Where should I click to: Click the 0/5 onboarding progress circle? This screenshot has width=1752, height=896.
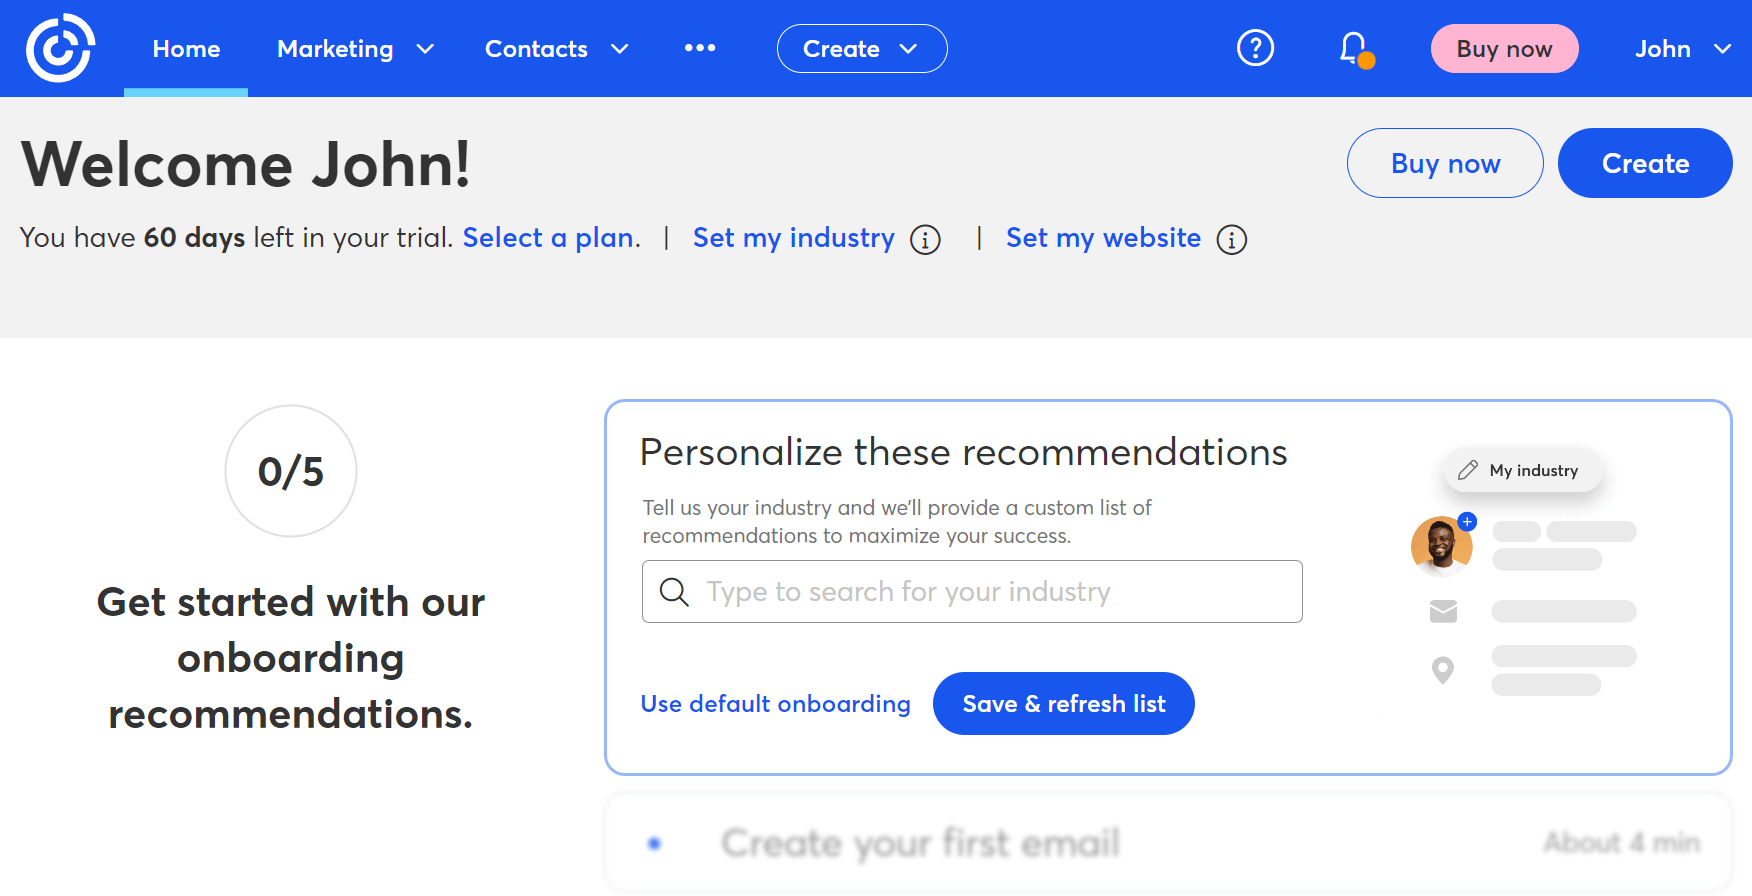click(290, 471)
